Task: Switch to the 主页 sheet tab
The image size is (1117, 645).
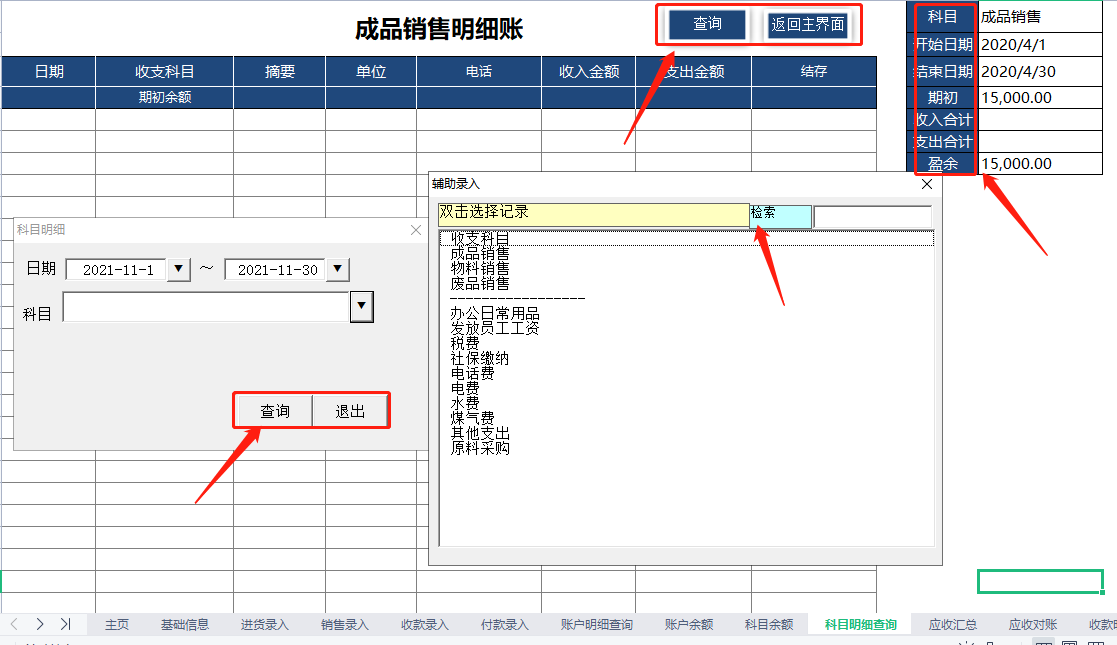Action: [x=117, y=625]
